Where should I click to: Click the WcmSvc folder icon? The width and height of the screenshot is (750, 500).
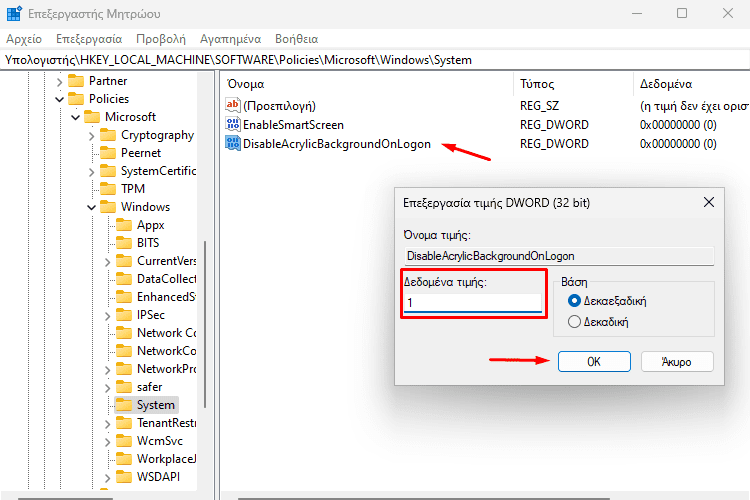tap(124, 441)
